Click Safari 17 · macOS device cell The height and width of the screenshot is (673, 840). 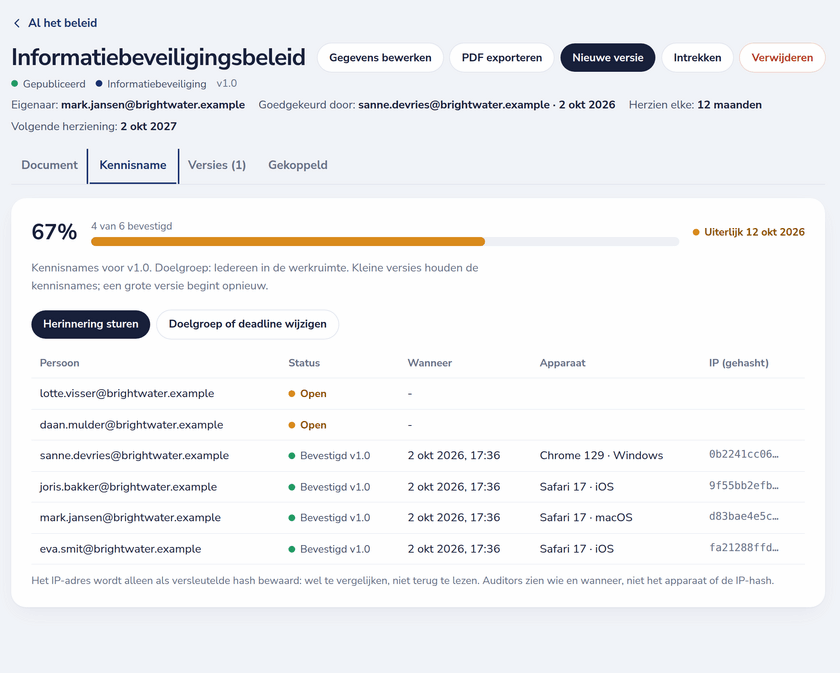pyautogui.click(x=586, y=518)
